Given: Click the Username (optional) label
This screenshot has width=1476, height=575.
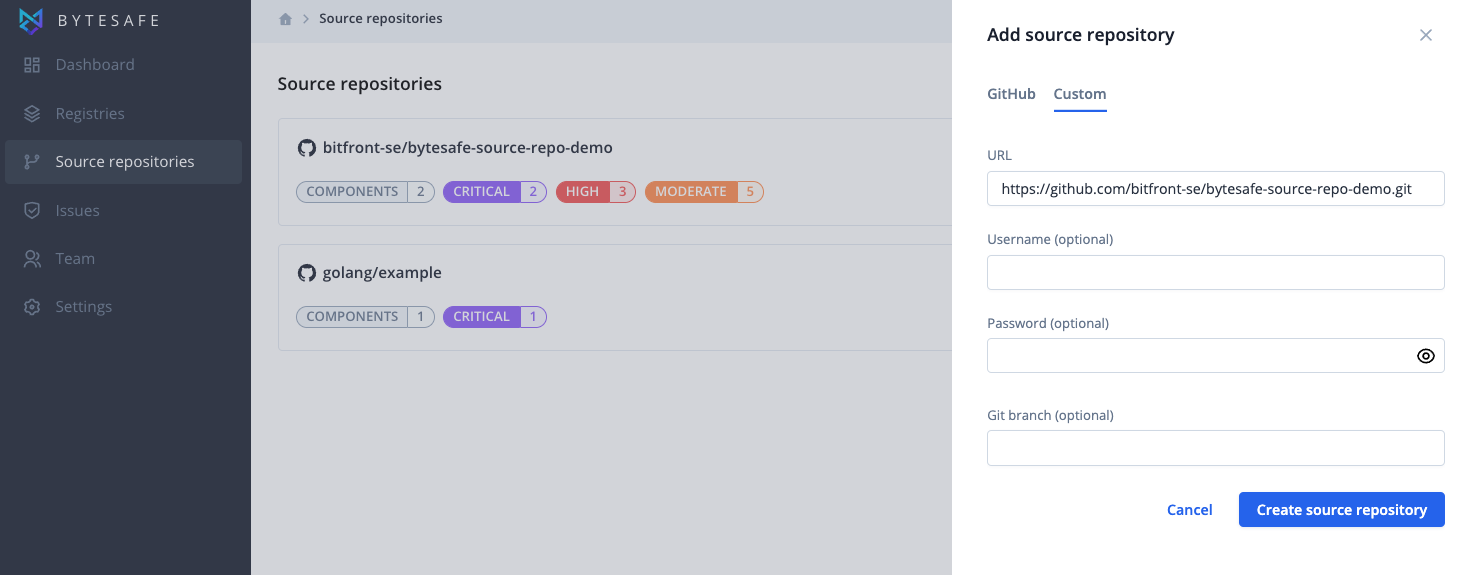Looking at the screenshot, I should [x=1050, y=240].
